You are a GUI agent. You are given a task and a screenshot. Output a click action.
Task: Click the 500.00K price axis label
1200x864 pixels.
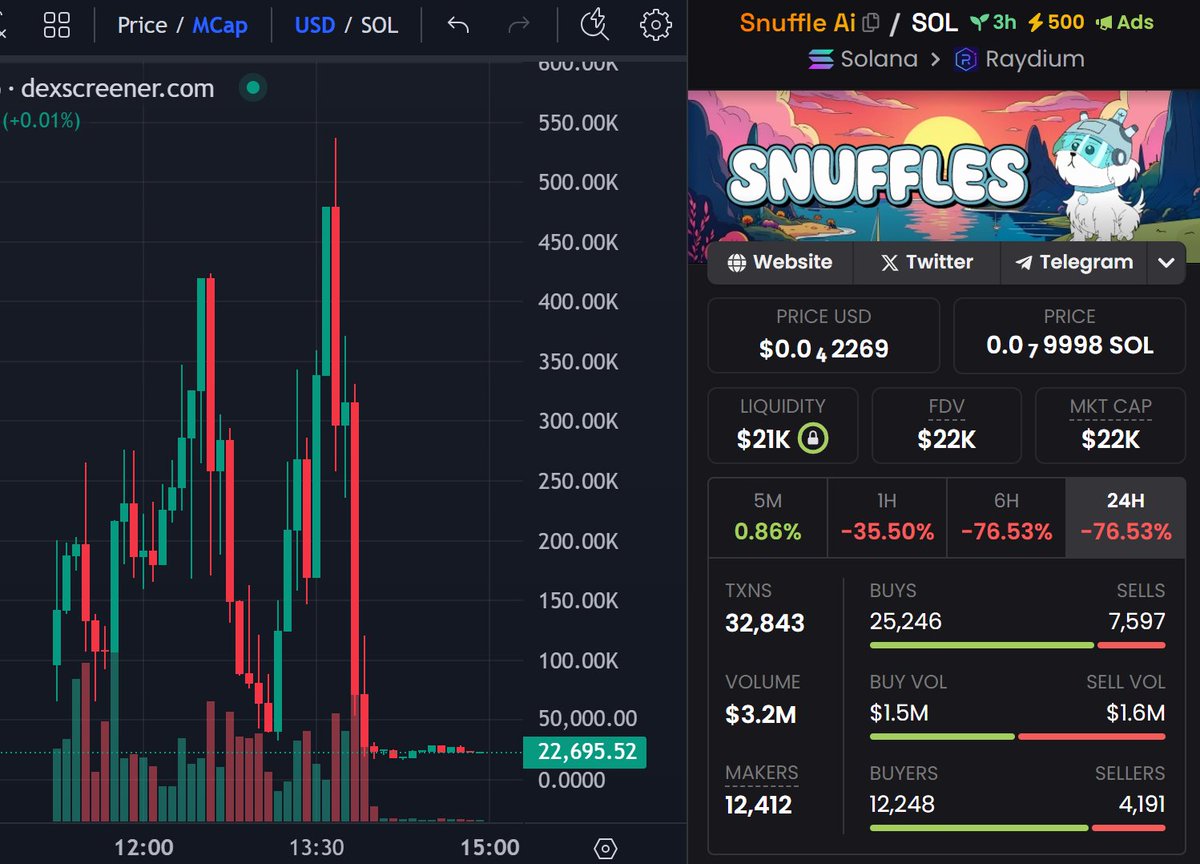click(579, 182)
